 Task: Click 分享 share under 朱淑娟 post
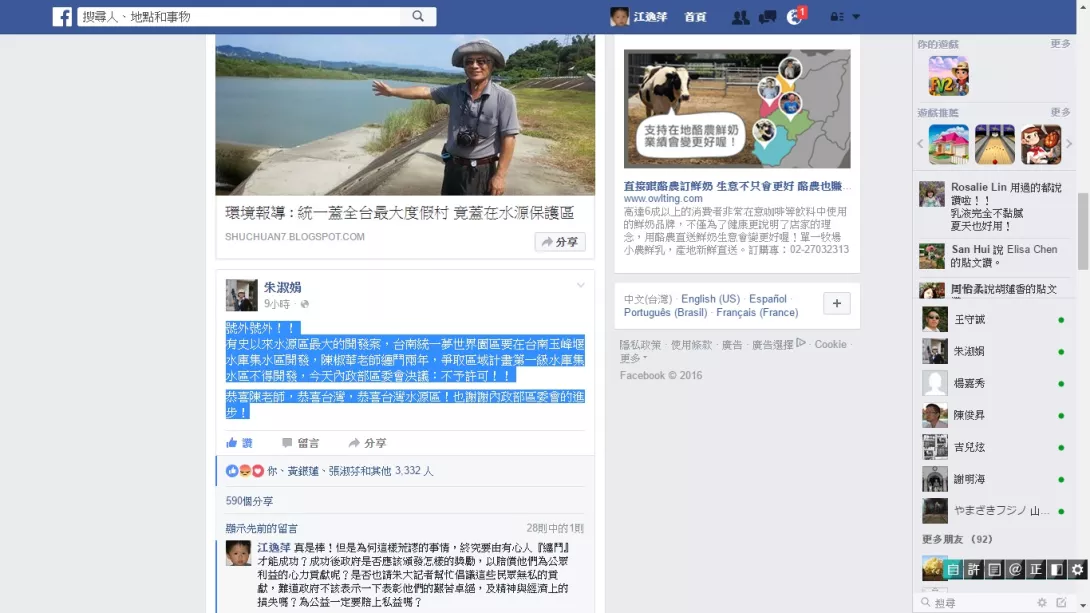[x=367, y=443]
